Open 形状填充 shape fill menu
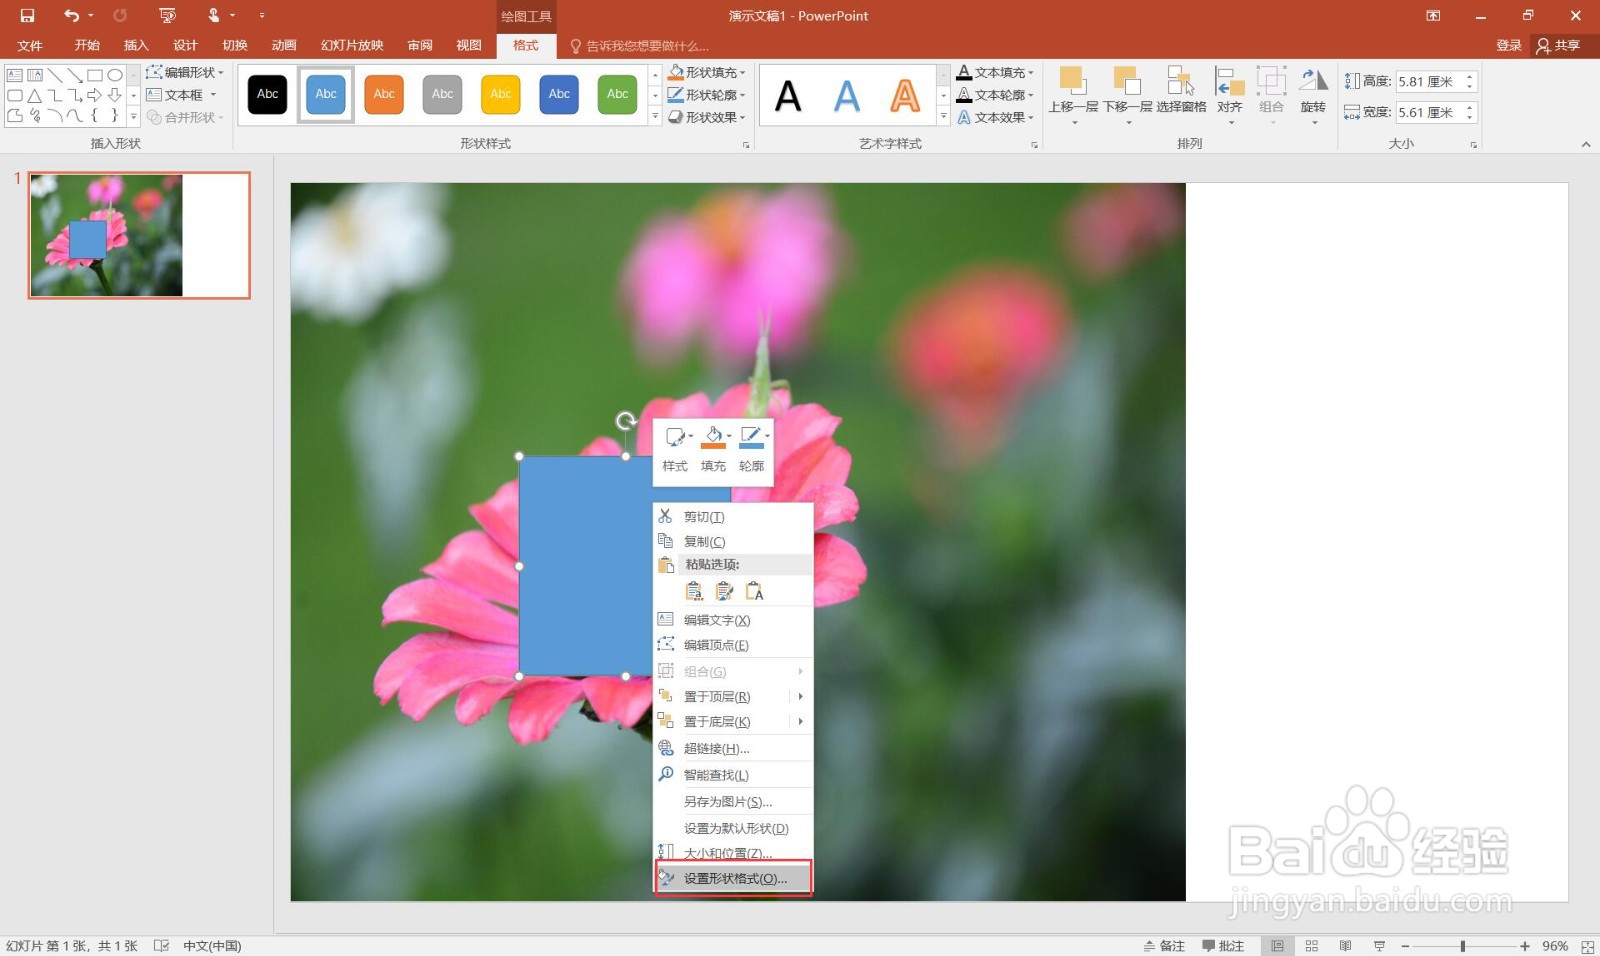Image resolution: width=1600 pixels, height=956 pixels. [x=706, y=72]
